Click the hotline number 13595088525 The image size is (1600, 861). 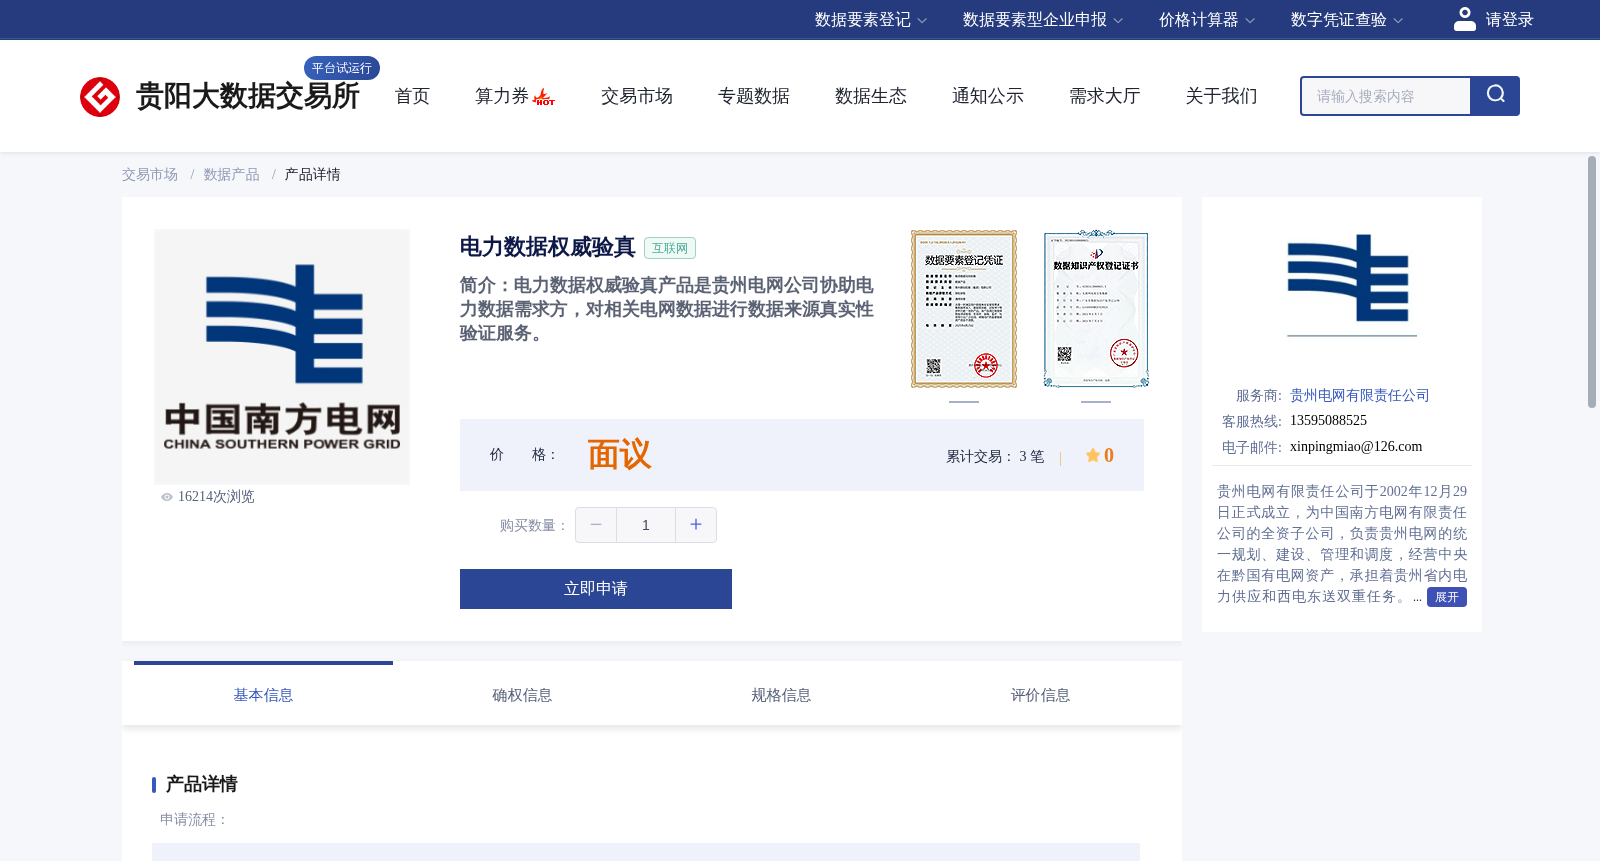[x=1328, y=421]
